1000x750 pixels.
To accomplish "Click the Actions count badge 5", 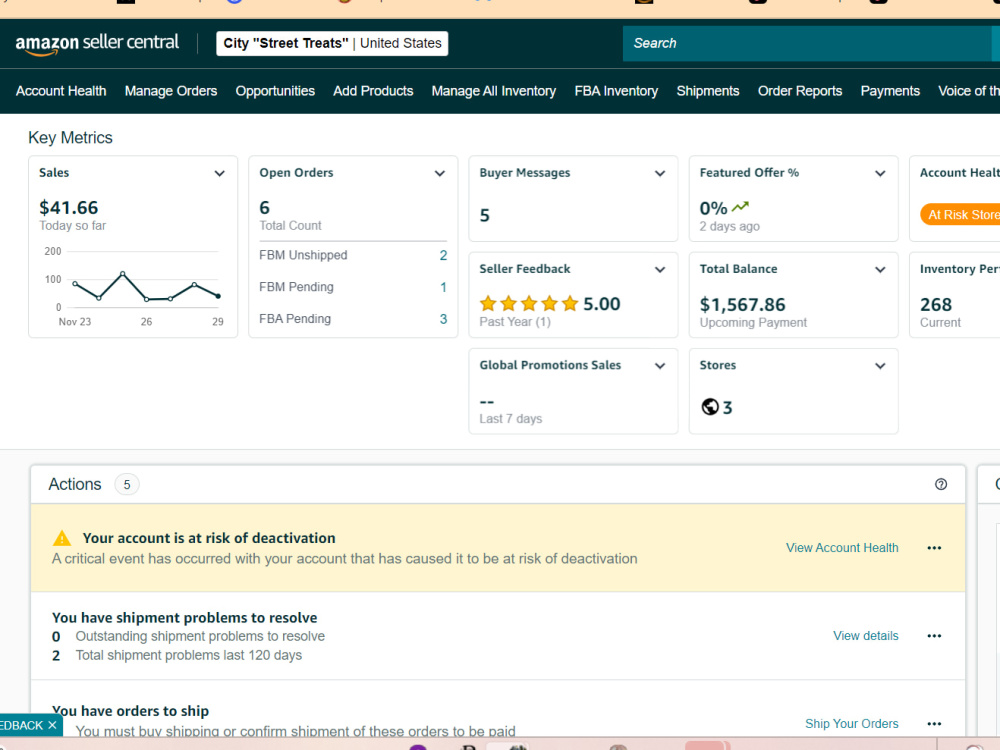I will [x=127, y=485].
